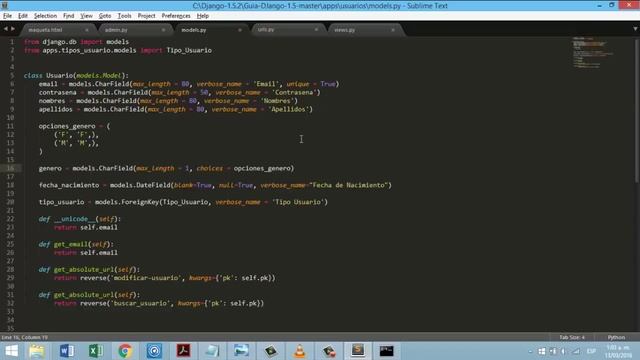This screenshot has height=360, width=640.
Task: Click the right tab scroll arrow
Action: pos(13,29)
